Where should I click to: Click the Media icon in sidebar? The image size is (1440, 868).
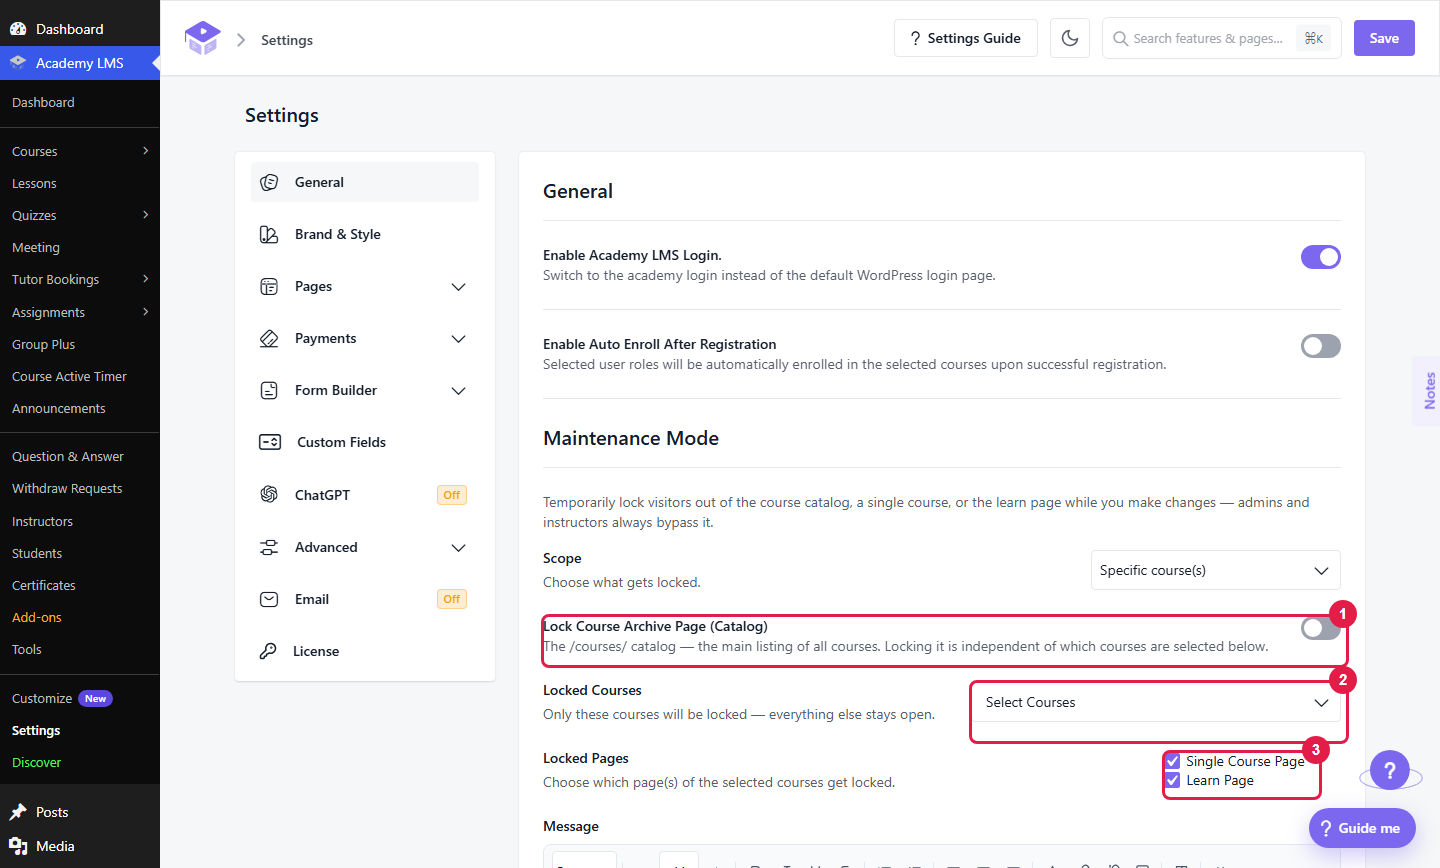[18, 846]
